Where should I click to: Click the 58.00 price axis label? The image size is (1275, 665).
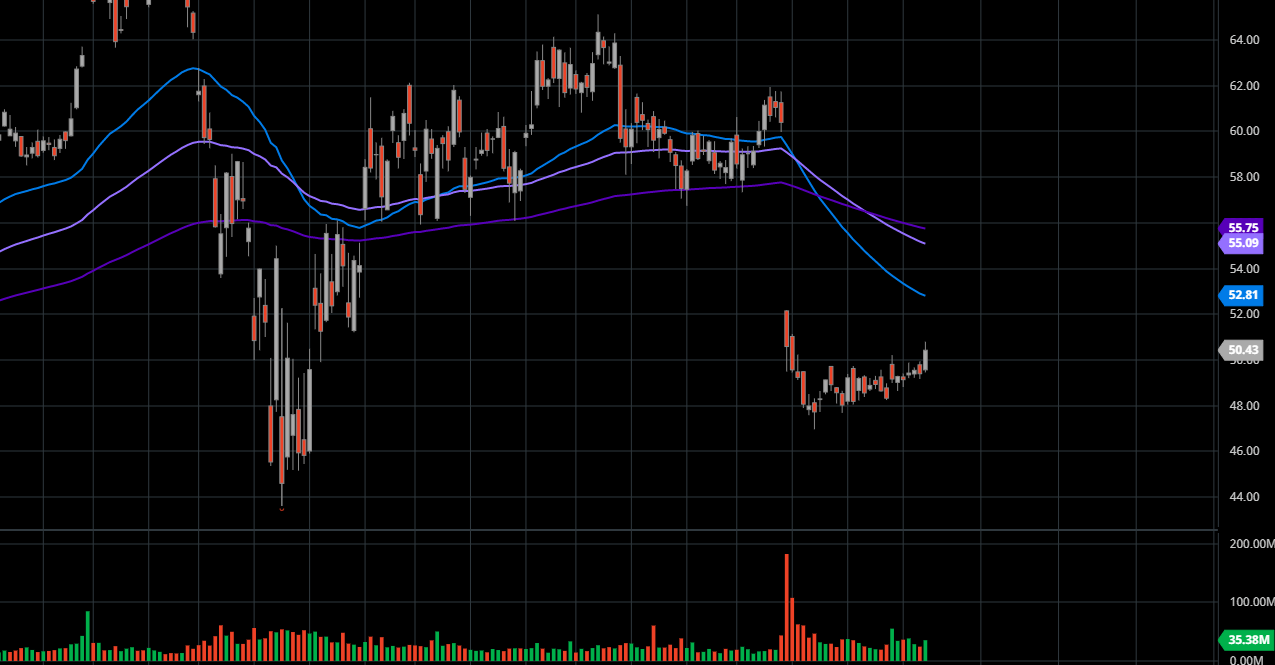click(1243, 177)
